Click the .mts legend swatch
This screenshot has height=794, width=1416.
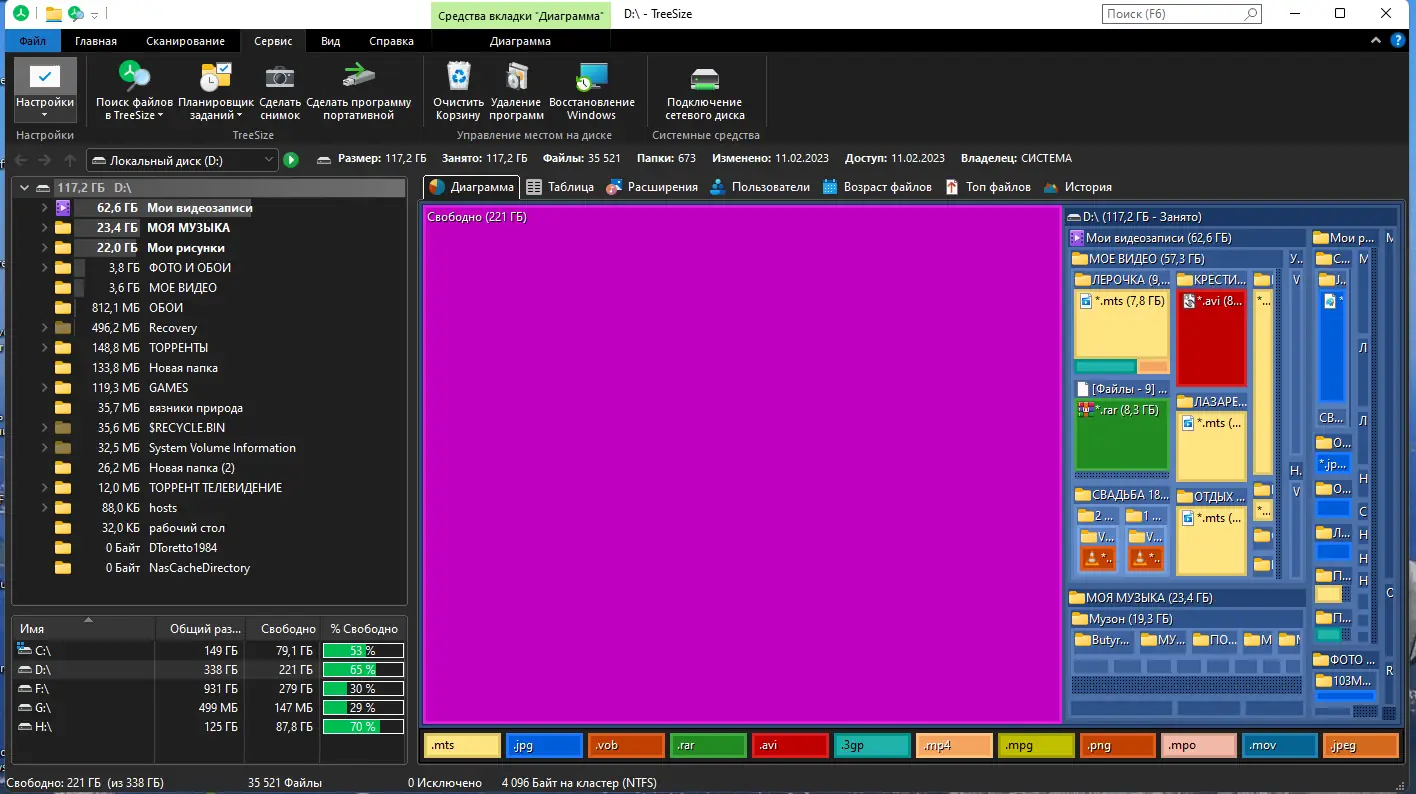point(463,745)
